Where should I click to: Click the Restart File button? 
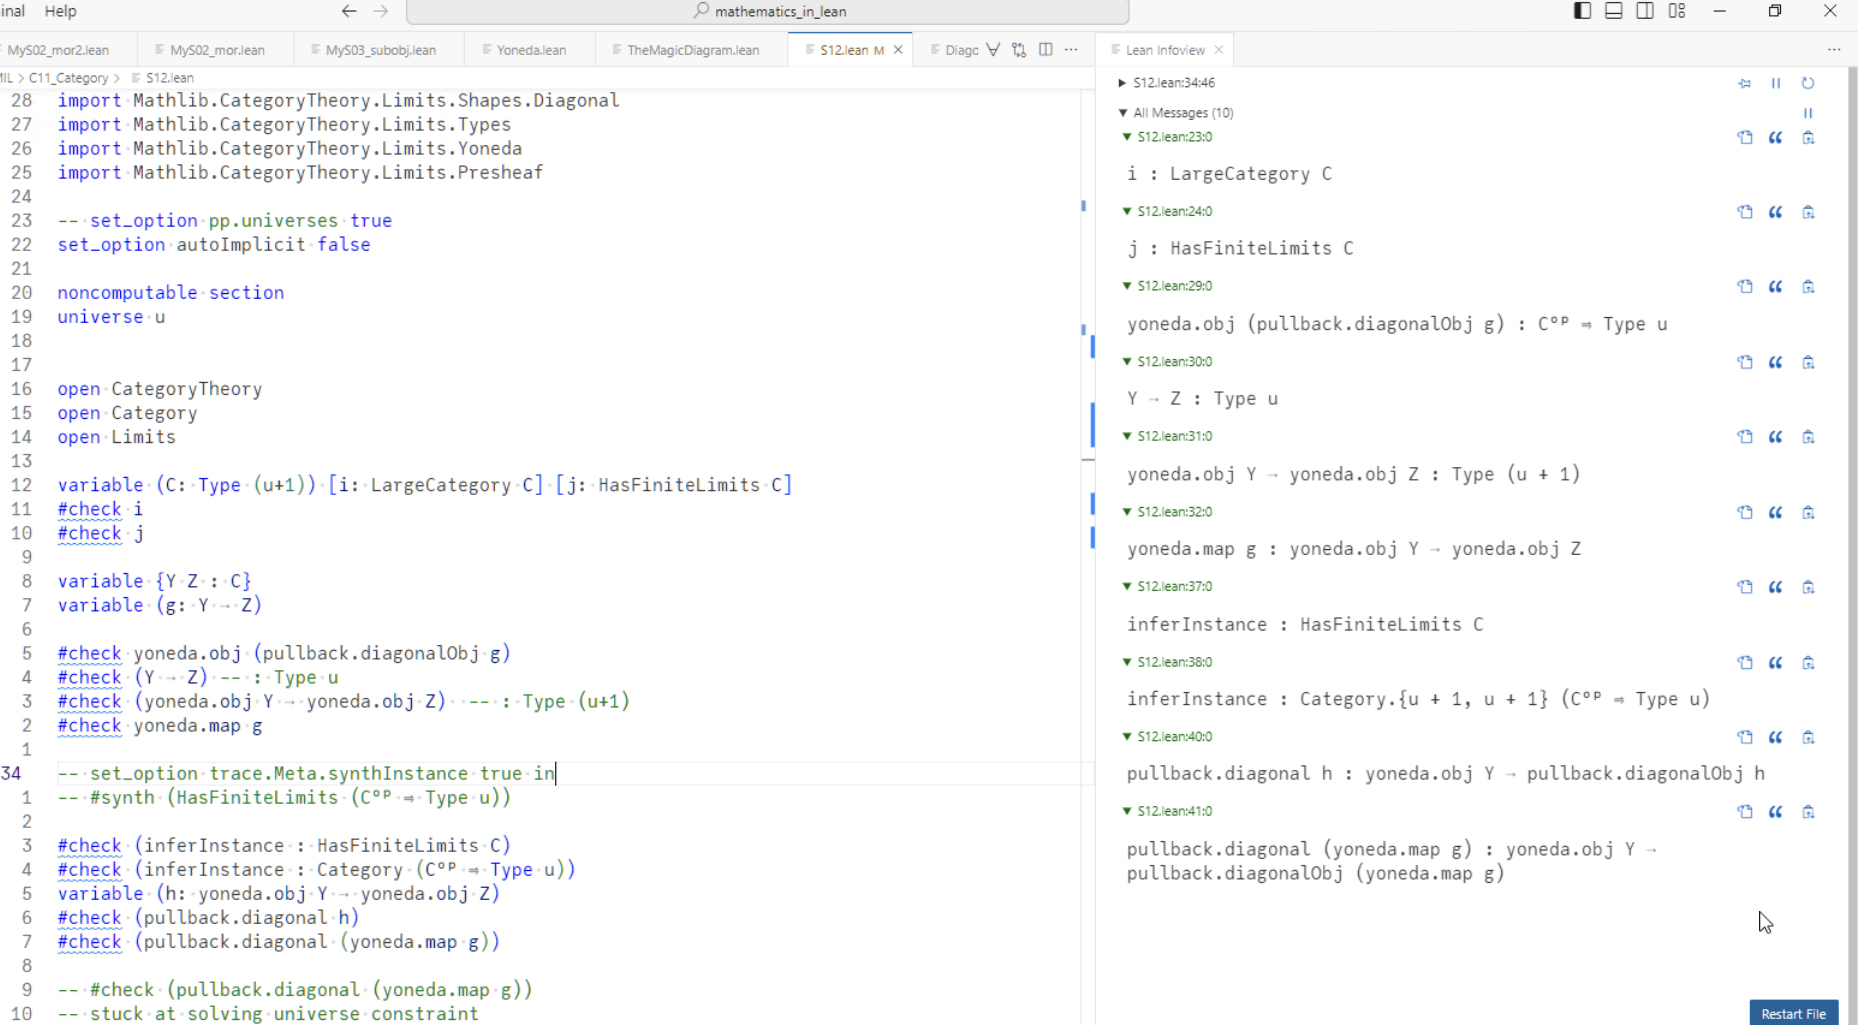(x=1793, y=1013)
